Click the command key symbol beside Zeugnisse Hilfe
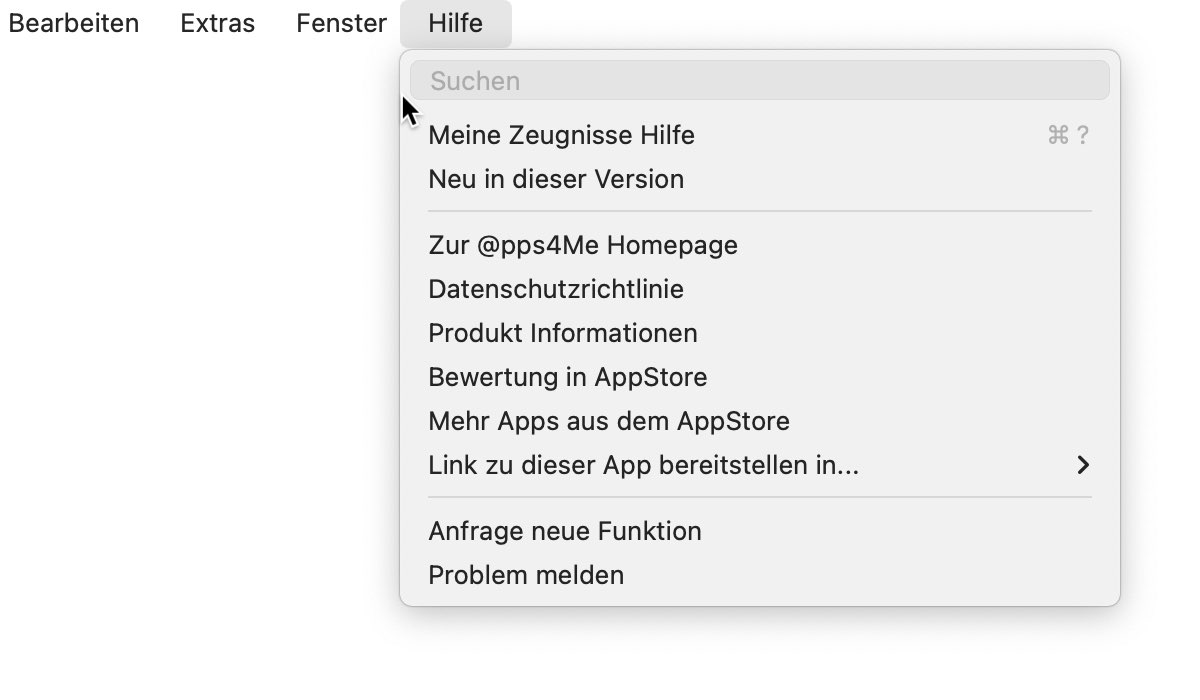This screenshot has width=1200, height=700. [1058, 135]
